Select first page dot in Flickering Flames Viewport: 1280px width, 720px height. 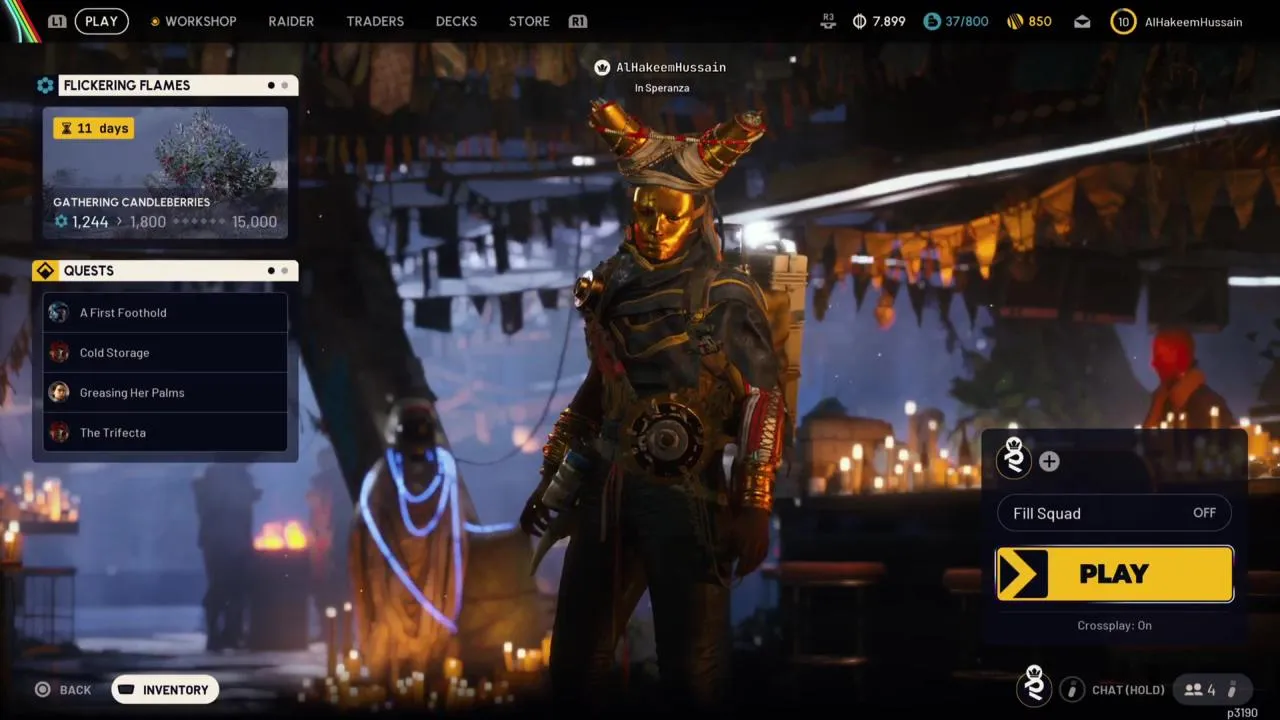coord(271,86)
